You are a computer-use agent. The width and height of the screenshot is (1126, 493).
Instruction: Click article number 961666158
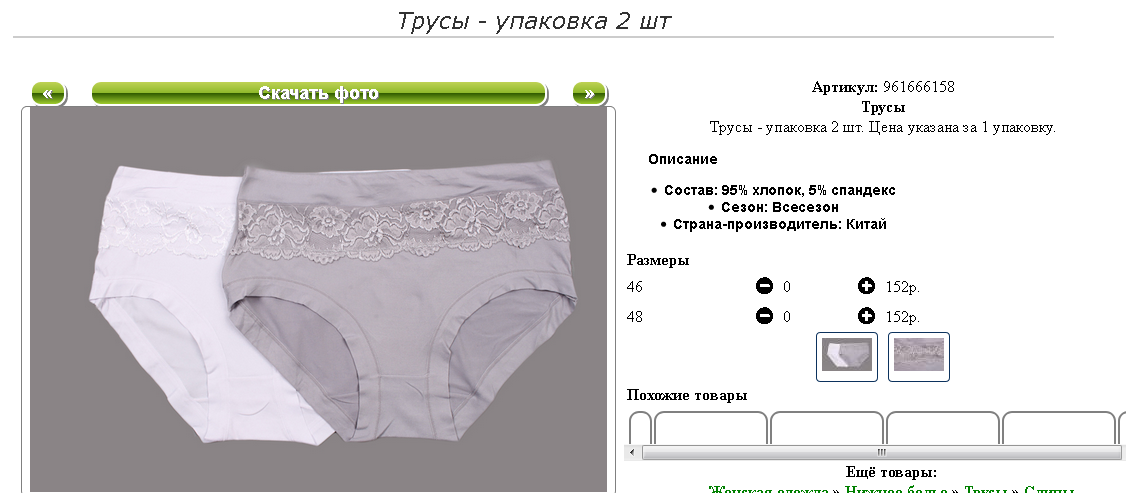[x=918, y=88]
